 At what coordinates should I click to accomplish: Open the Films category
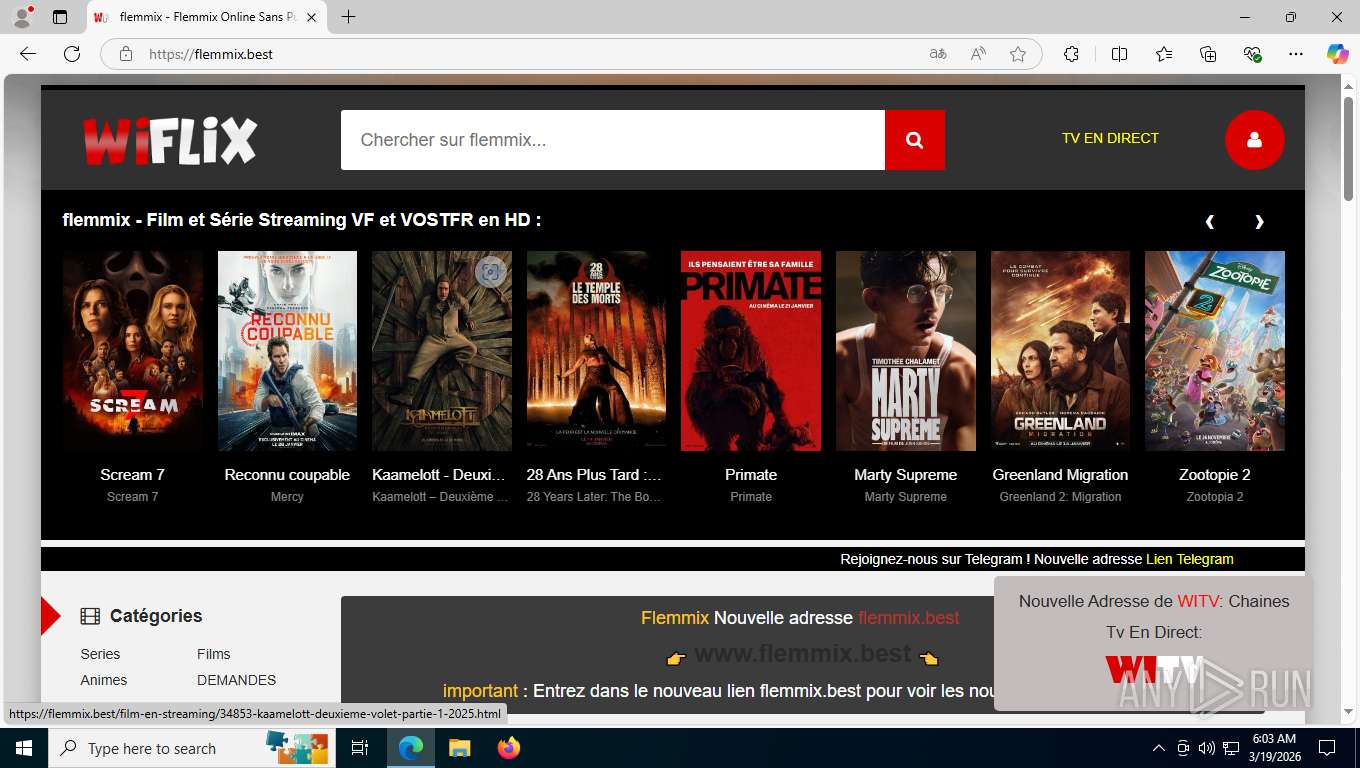tap(214, 654)
